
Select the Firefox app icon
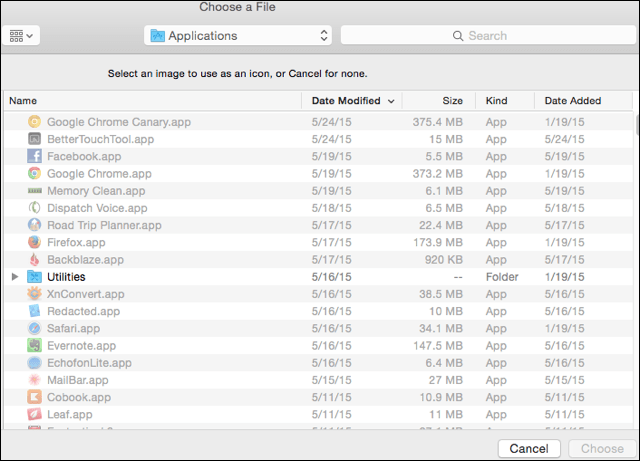coord(34,242)
